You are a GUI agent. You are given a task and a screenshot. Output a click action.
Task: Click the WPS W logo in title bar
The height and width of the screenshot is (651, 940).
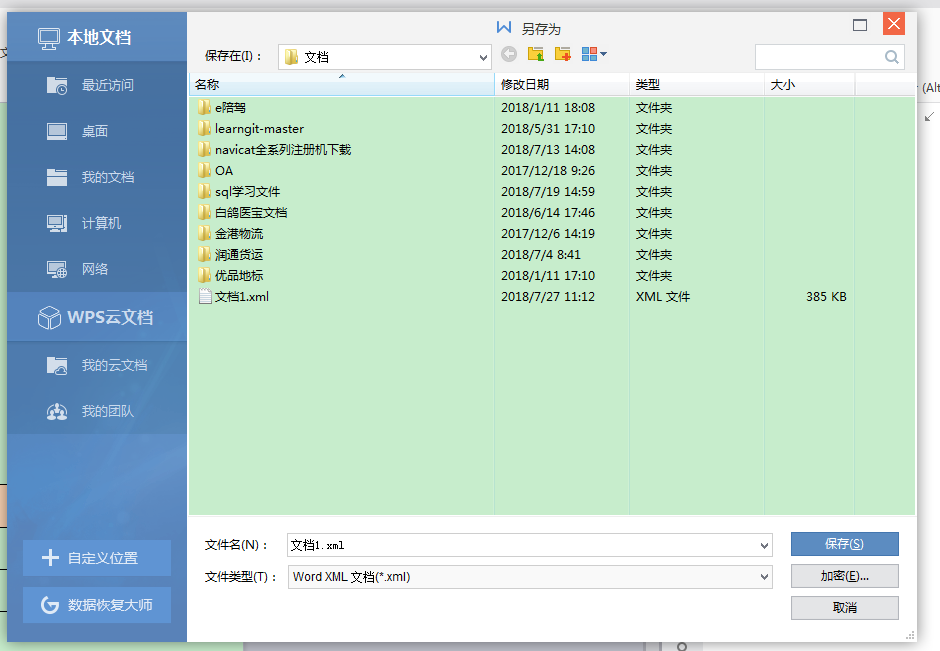pyautogui.click(x=504, y=28)
